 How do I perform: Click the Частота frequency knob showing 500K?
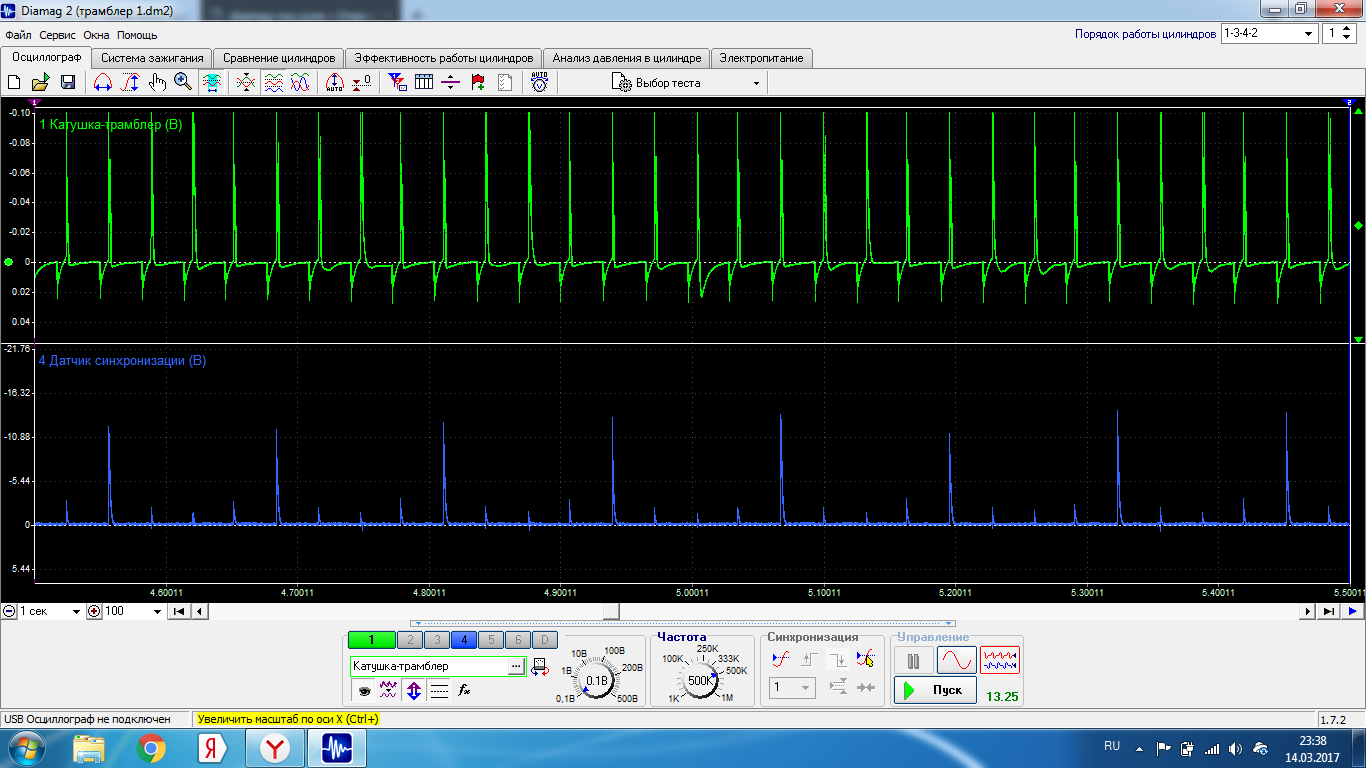coord(699,680)
